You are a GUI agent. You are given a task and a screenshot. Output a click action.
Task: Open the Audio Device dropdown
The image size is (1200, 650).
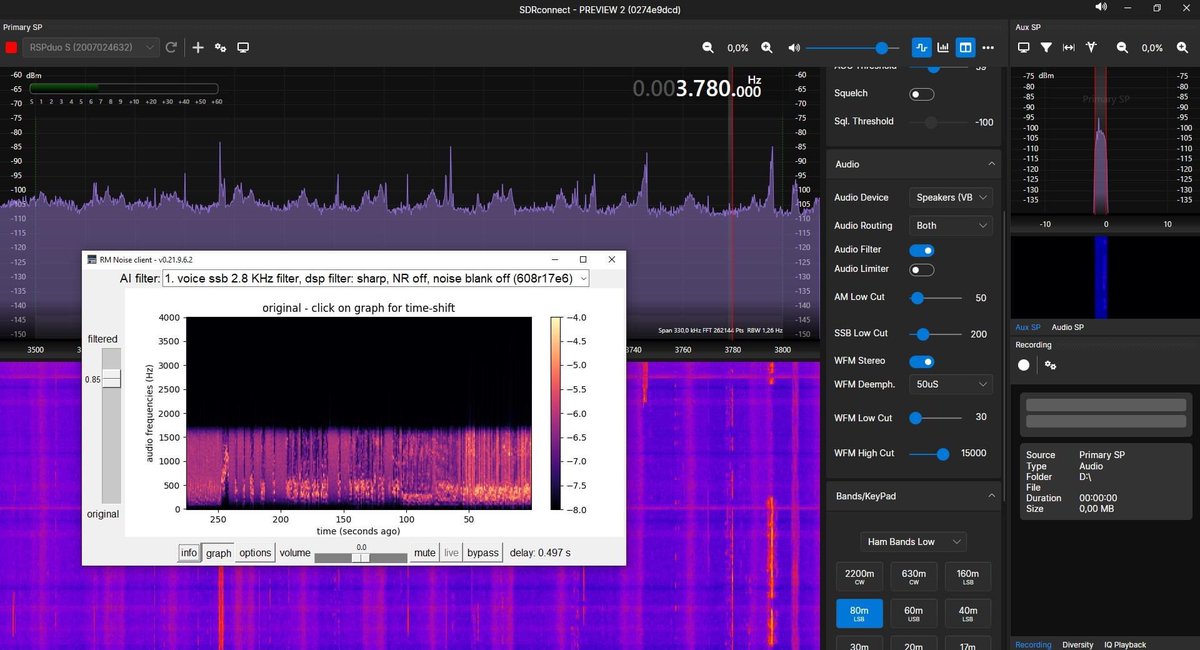click(x=950, y=197)
